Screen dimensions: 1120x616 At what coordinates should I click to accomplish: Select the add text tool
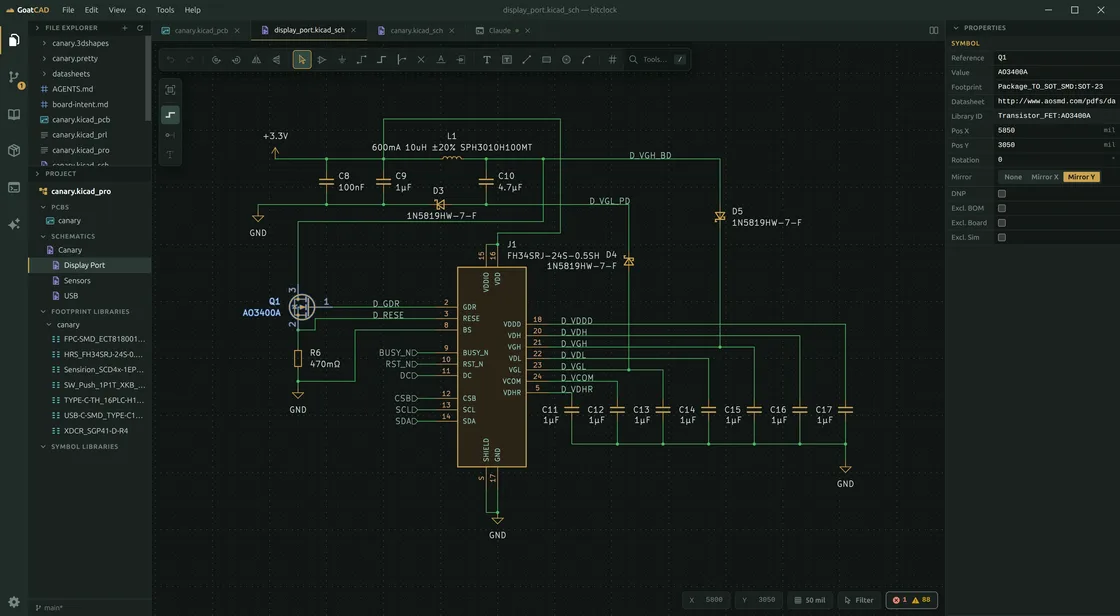point(486,59)
